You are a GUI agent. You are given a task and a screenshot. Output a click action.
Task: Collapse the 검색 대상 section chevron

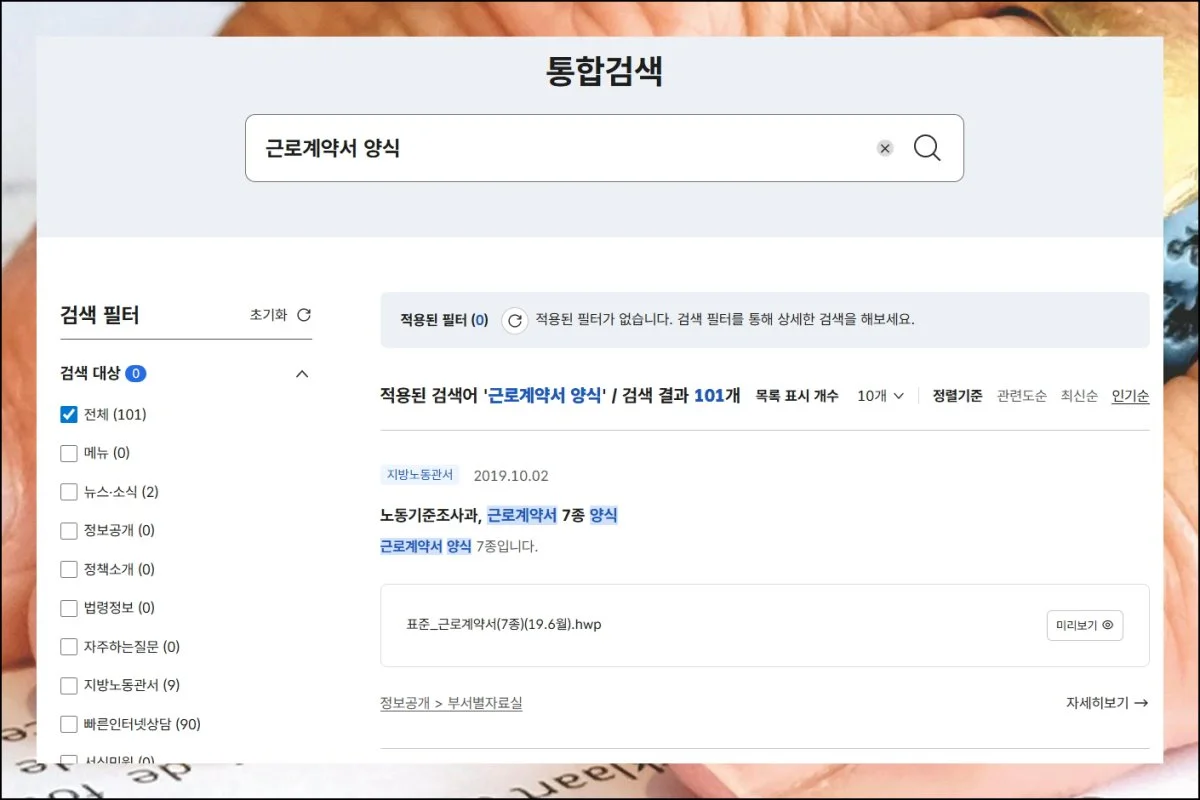(x=302, y=374)
